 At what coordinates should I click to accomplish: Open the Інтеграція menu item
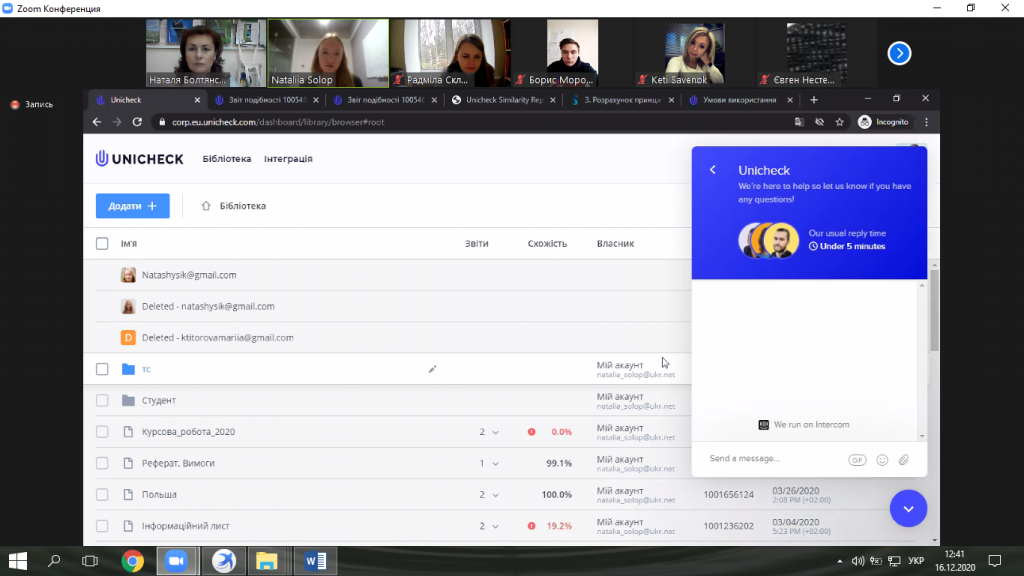tap(288, 159)
